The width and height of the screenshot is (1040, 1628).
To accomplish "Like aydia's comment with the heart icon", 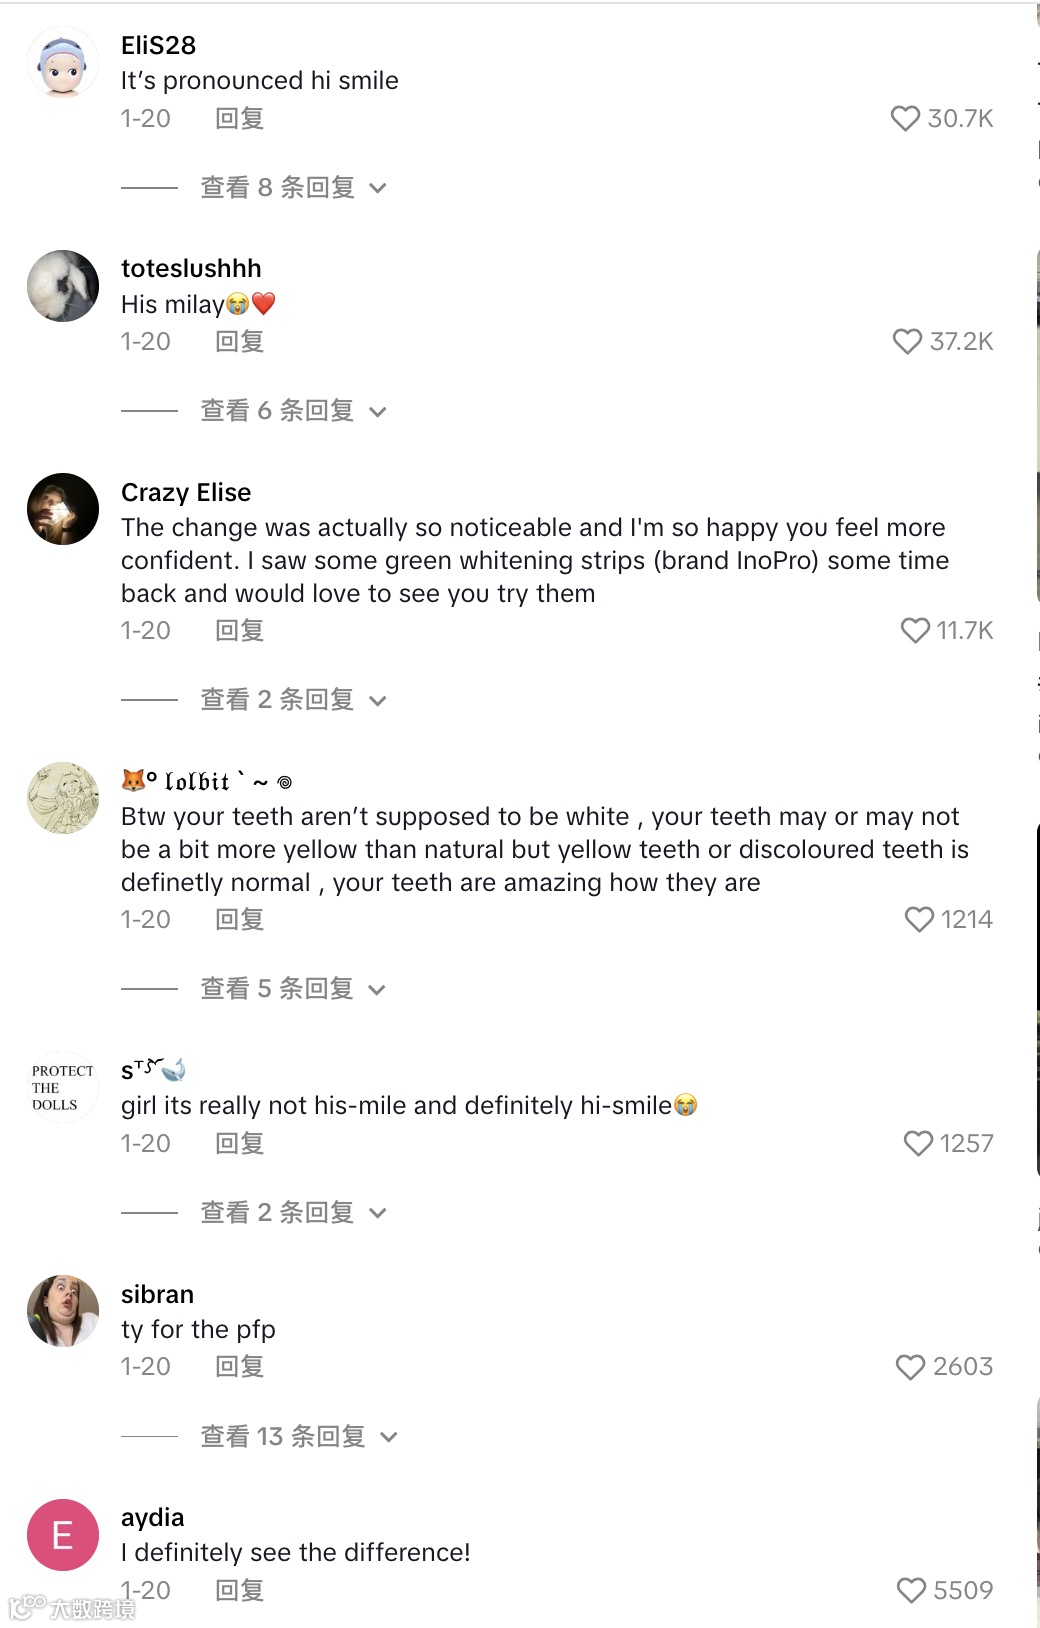I will (911, 1590).
